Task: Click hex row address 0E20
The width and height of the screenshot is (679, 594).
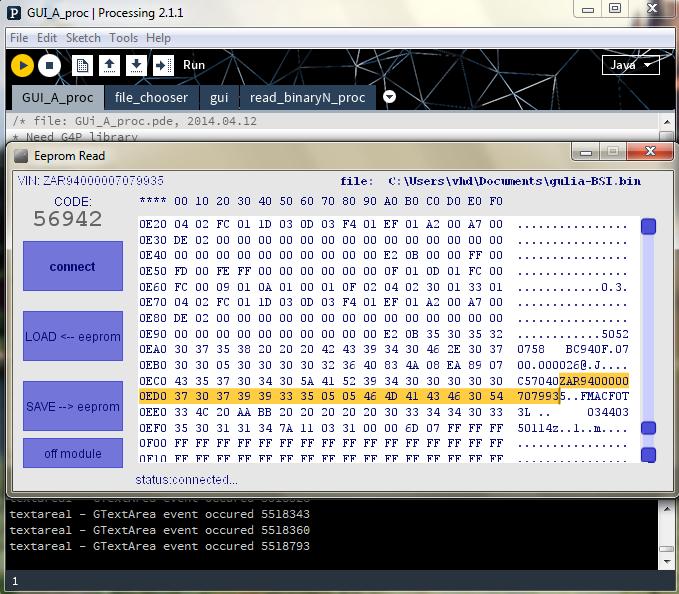Action: [152, 224]
